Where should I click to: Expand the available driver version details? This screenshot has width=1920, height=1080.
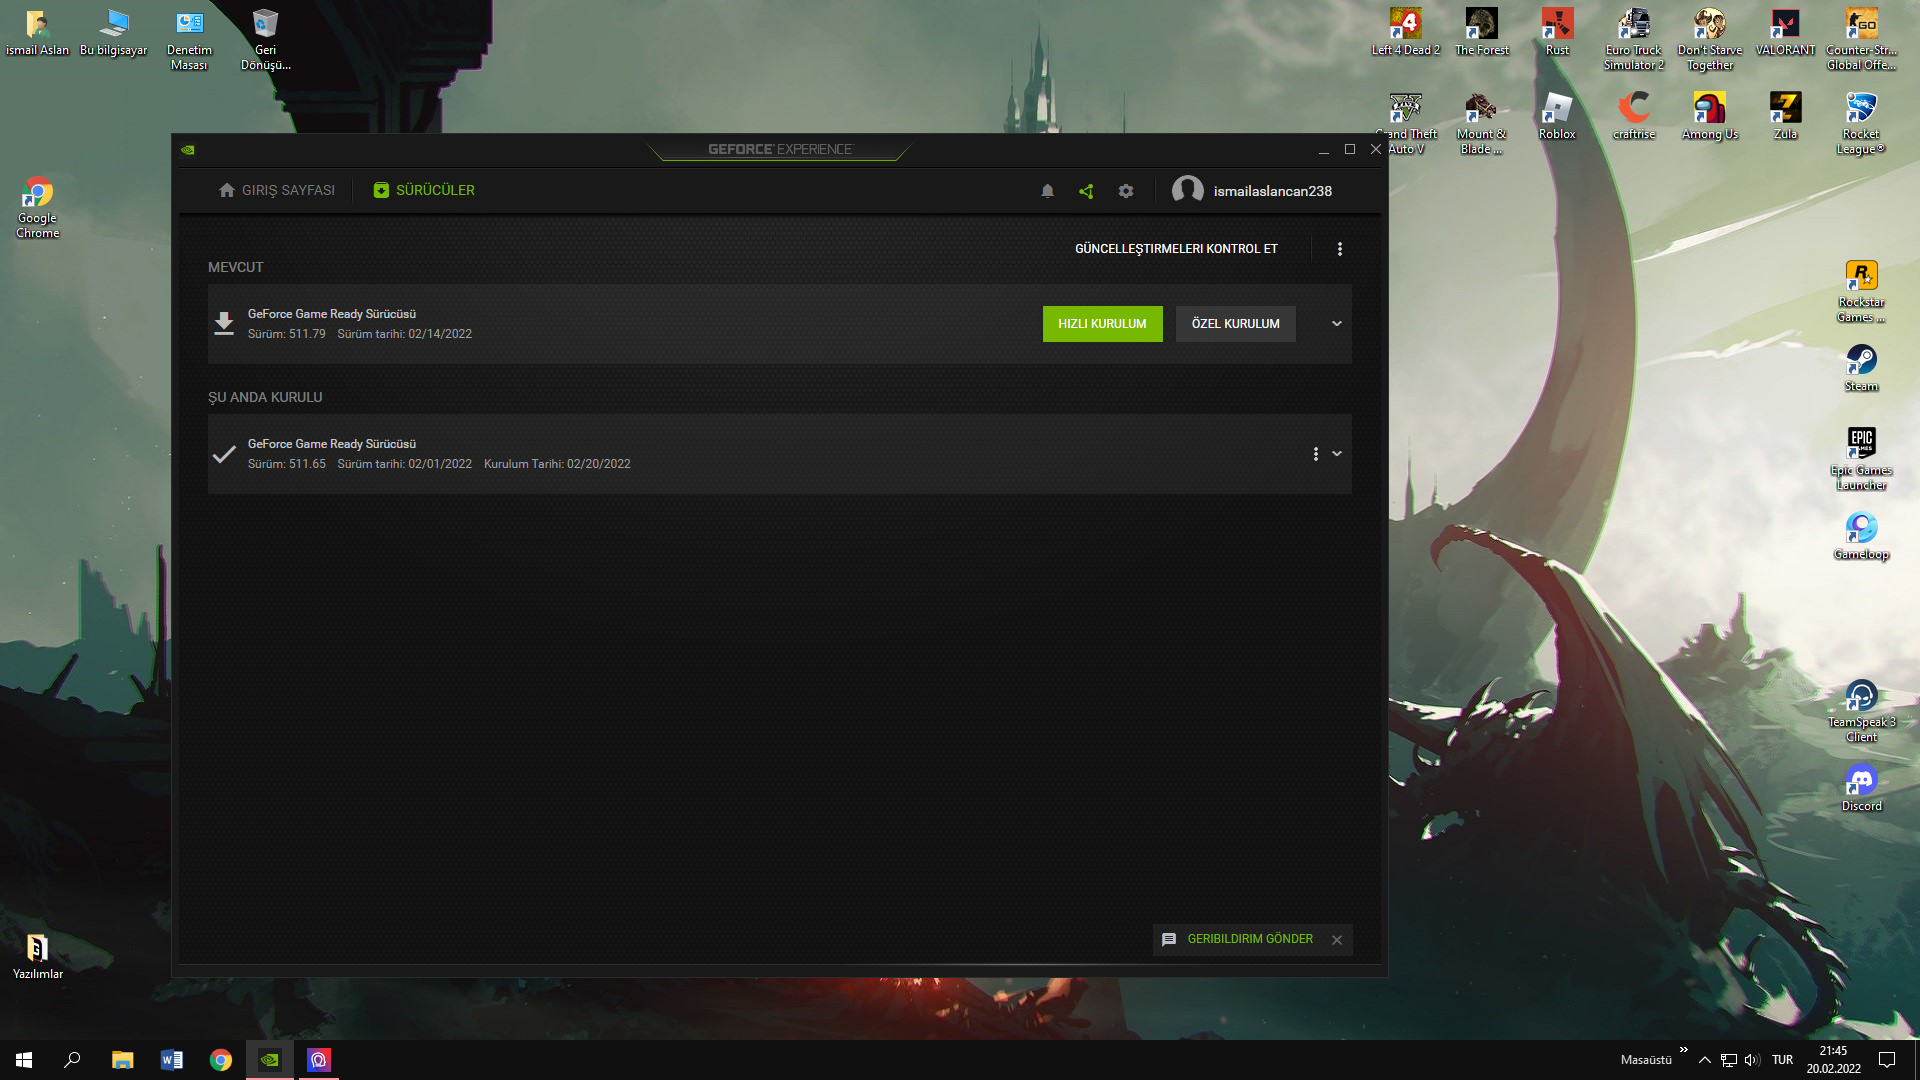pyautogui.click(x=1337, y=323)
